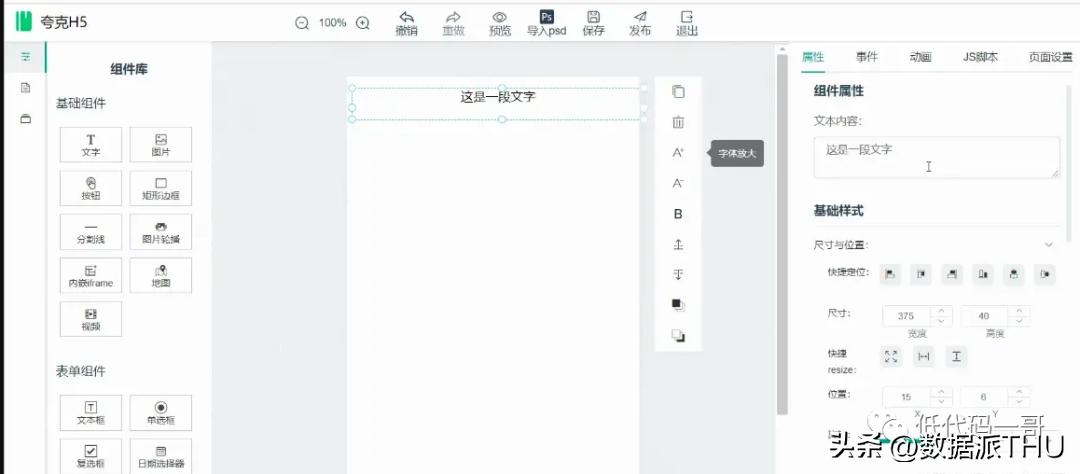Switch to the 属性 tab
Screen dimensions: 1080x474
(813, 57)
